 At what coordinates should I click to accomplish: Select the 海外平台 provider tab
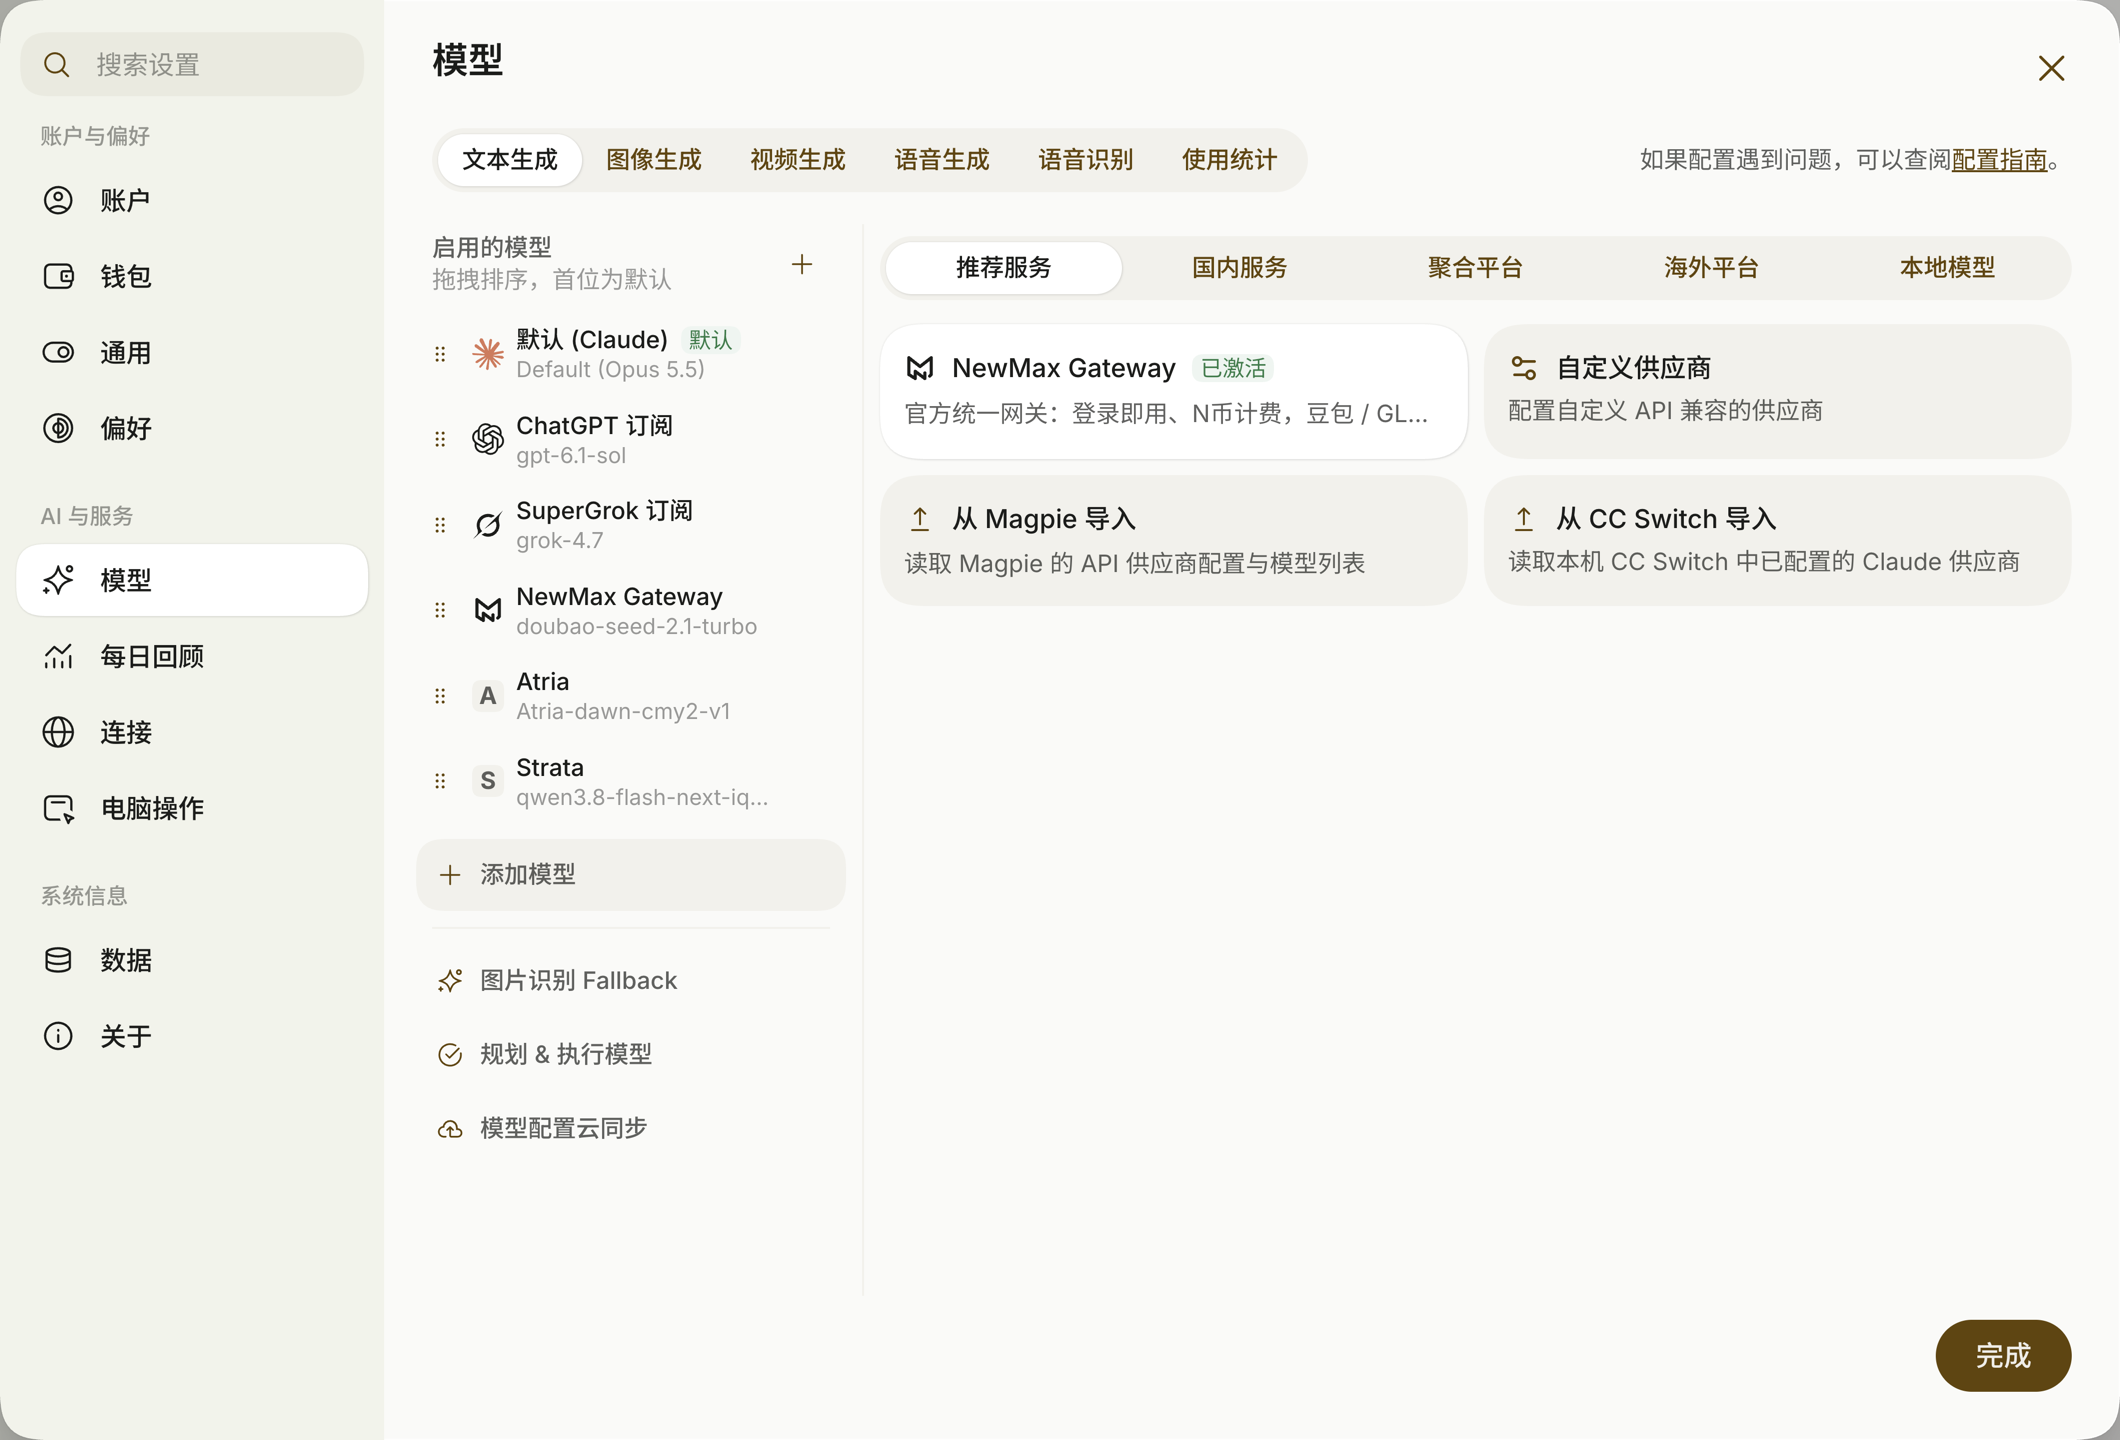pos(1712,268)
